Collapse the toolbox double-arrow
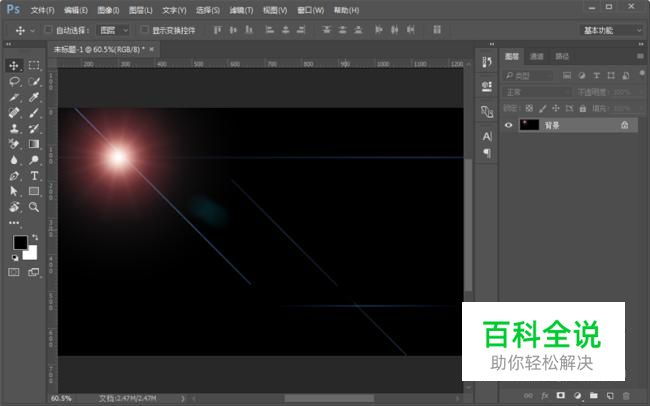Screen dimensions: 650x406 [9, 44]
